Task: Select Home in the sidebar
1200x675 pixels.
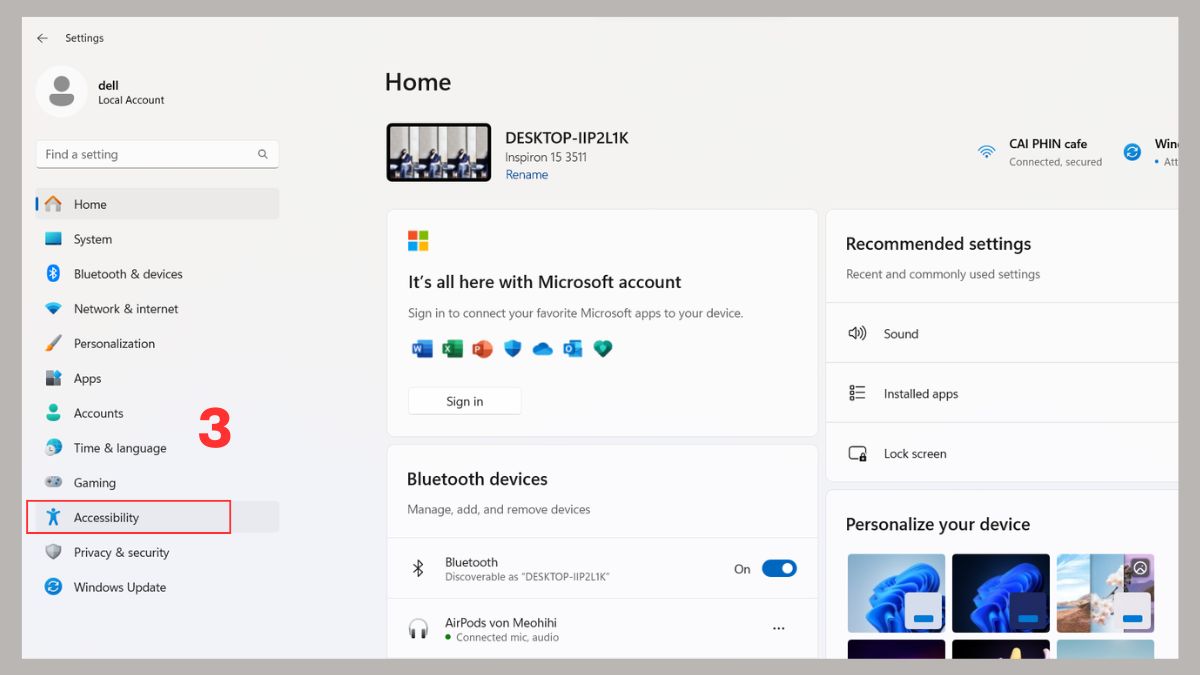Action: pos(157,204)
